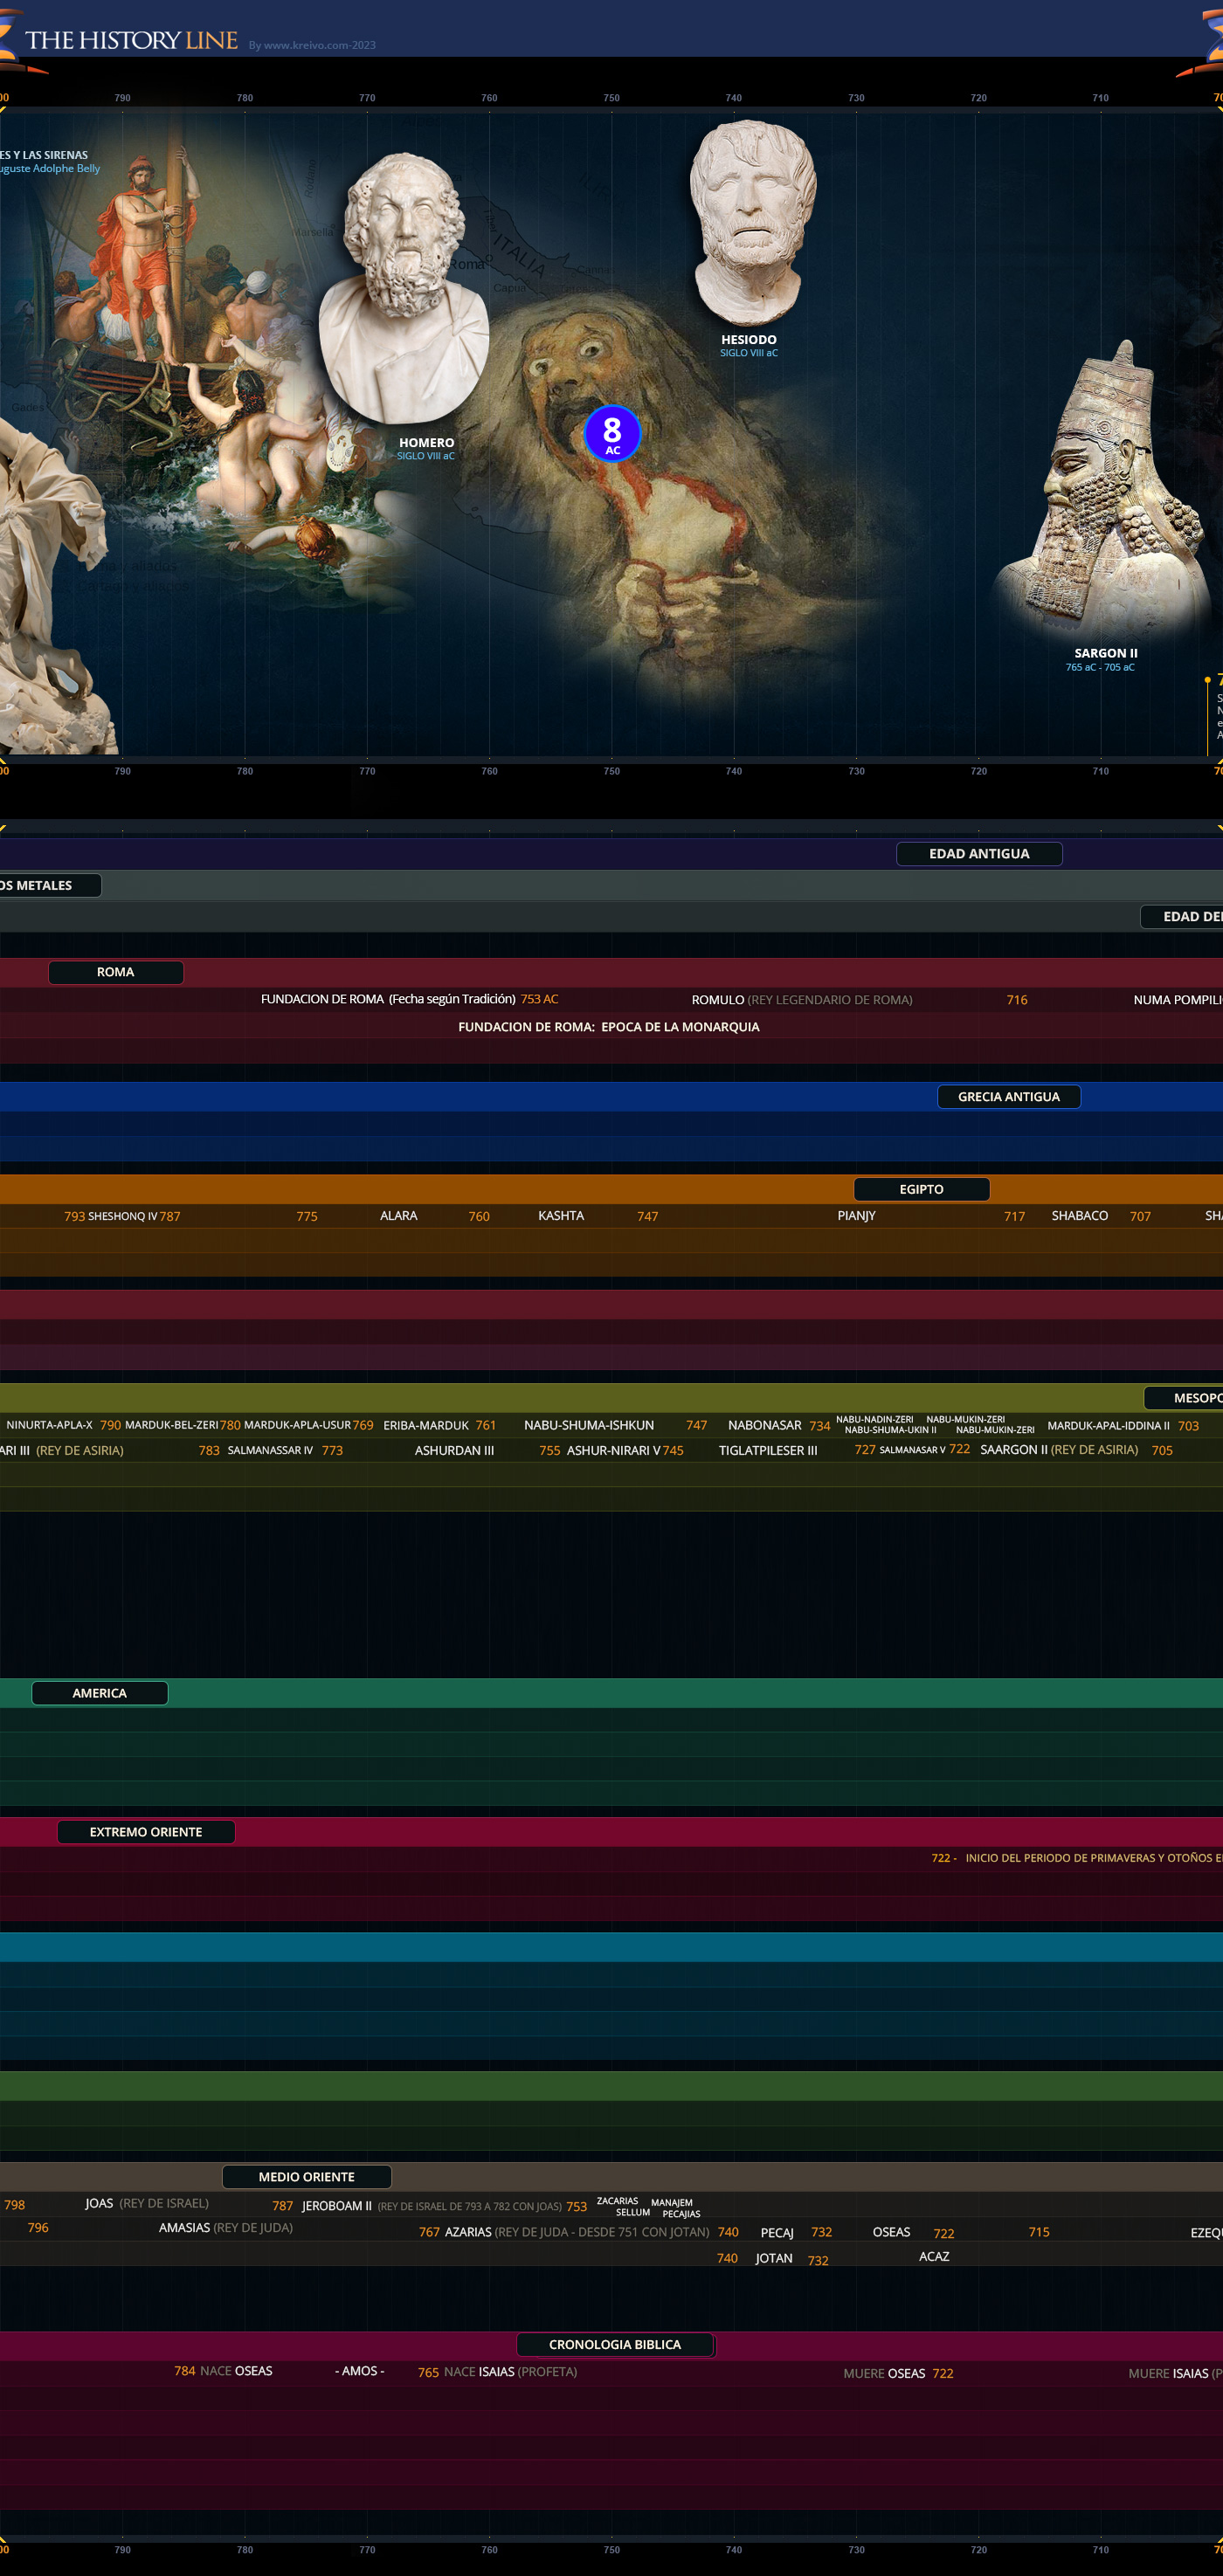Select the EDAD ANTIGUA label
The height and width of the screenshot is (2576, 1223).
[x=979, y=853]
